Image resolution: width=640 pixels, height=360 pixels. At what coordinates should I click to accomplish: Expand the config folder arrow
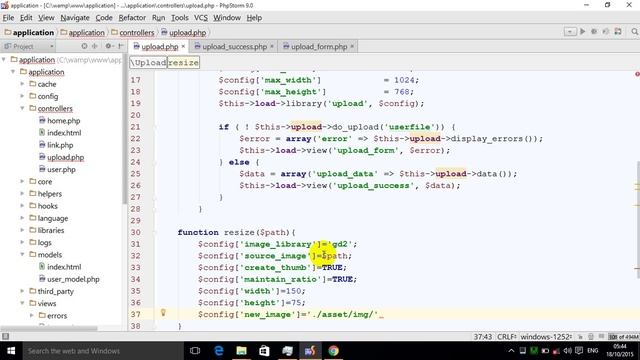(22, 96)
